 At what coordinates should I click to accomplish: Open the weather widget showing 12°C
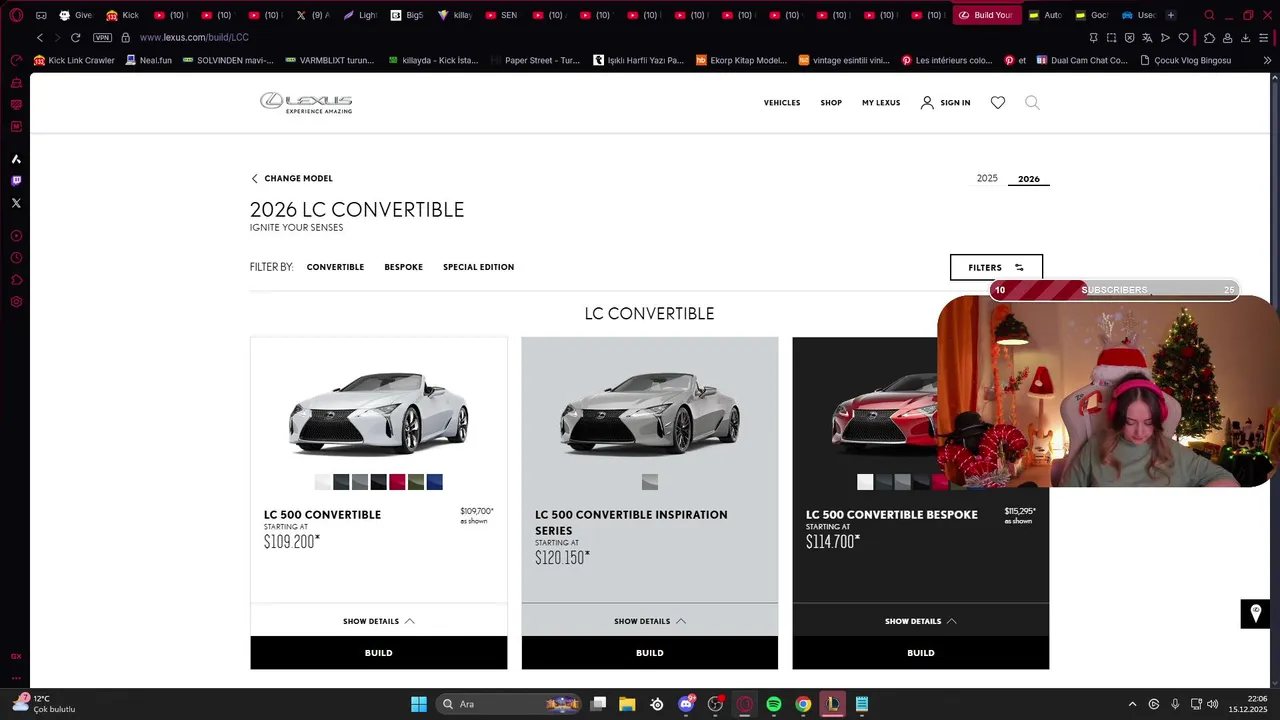(44, 704)
